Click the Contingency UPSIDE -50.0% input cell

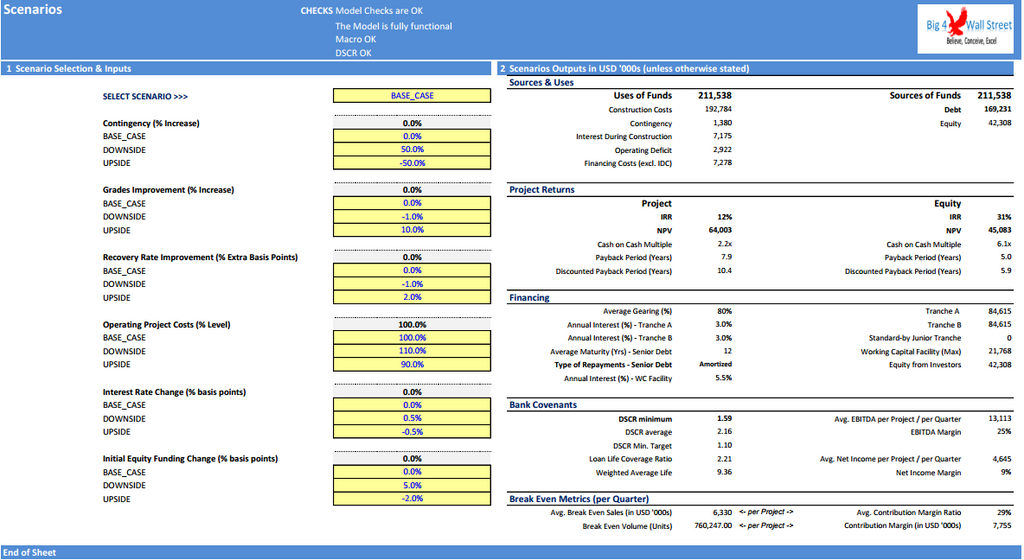tap(411, 163)
